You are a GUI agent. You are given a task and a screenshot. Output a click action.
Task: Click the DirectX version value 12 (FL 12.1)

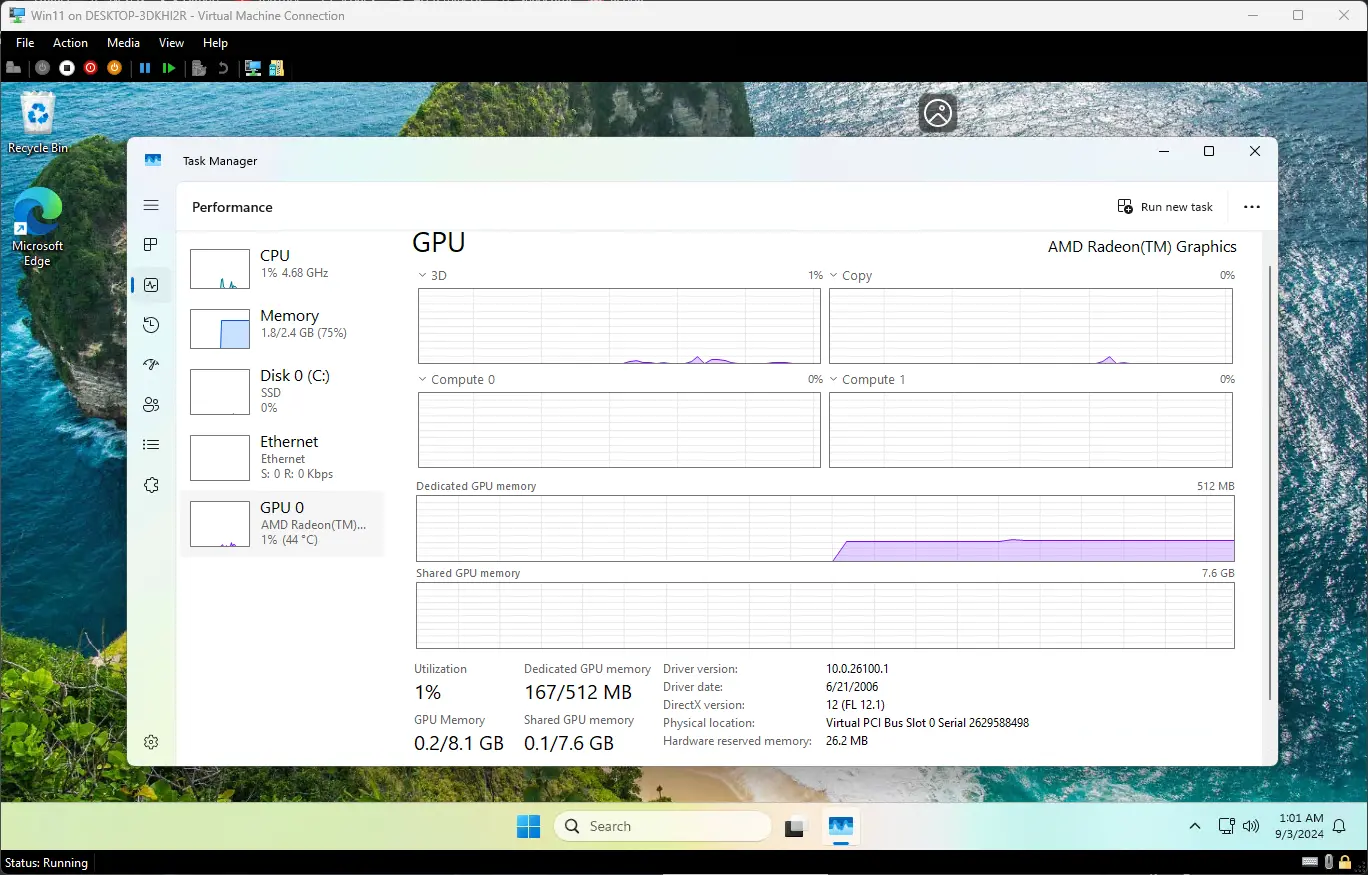click(855, 705)
